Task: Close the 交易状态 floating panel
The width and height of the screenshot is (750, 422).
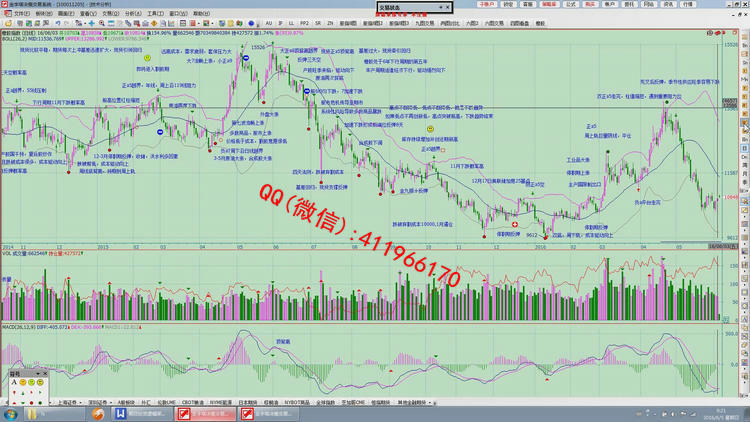Action: (448, 7)
